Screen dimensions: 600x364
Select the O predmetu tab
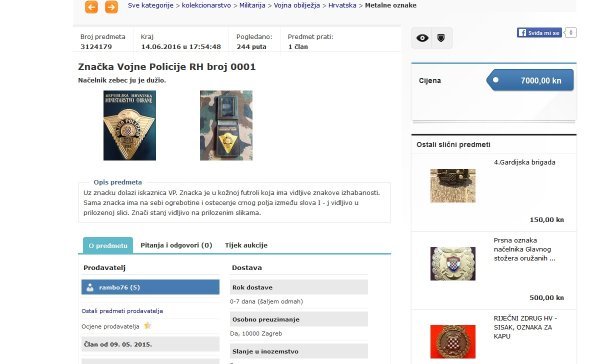coord(108,245)
